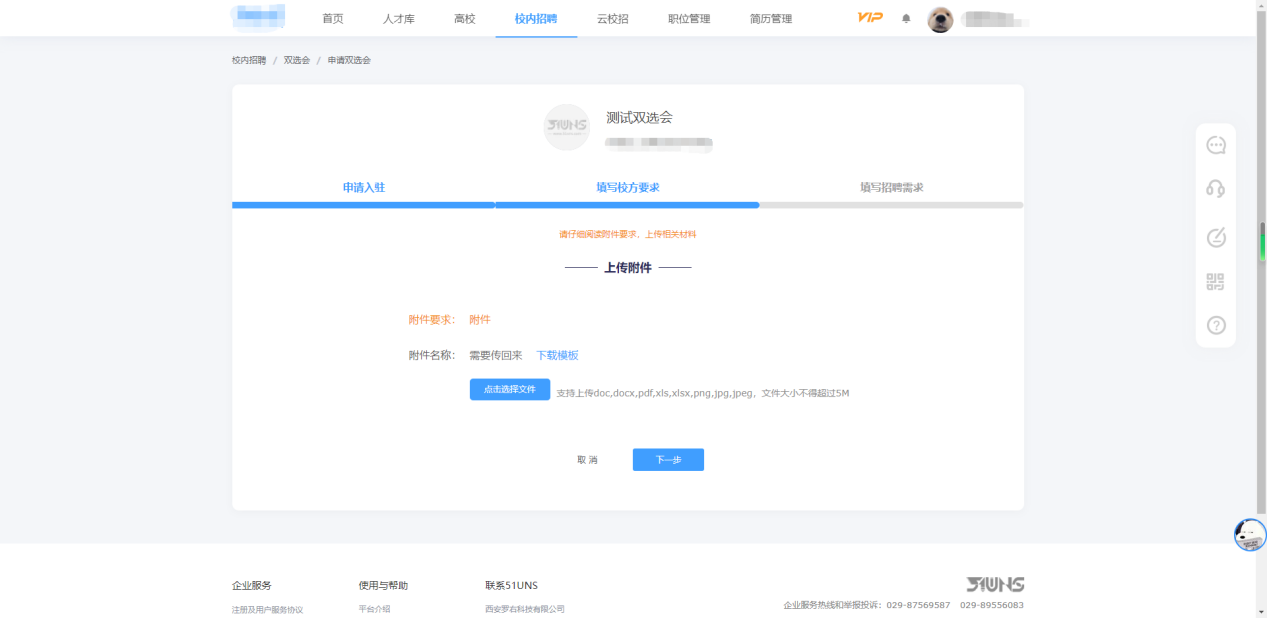Image resolution: width=1267 pixels, height=618 pixels.
Task: Click 双选会 in the breadcrumb
Action: [x=297, y=61]
